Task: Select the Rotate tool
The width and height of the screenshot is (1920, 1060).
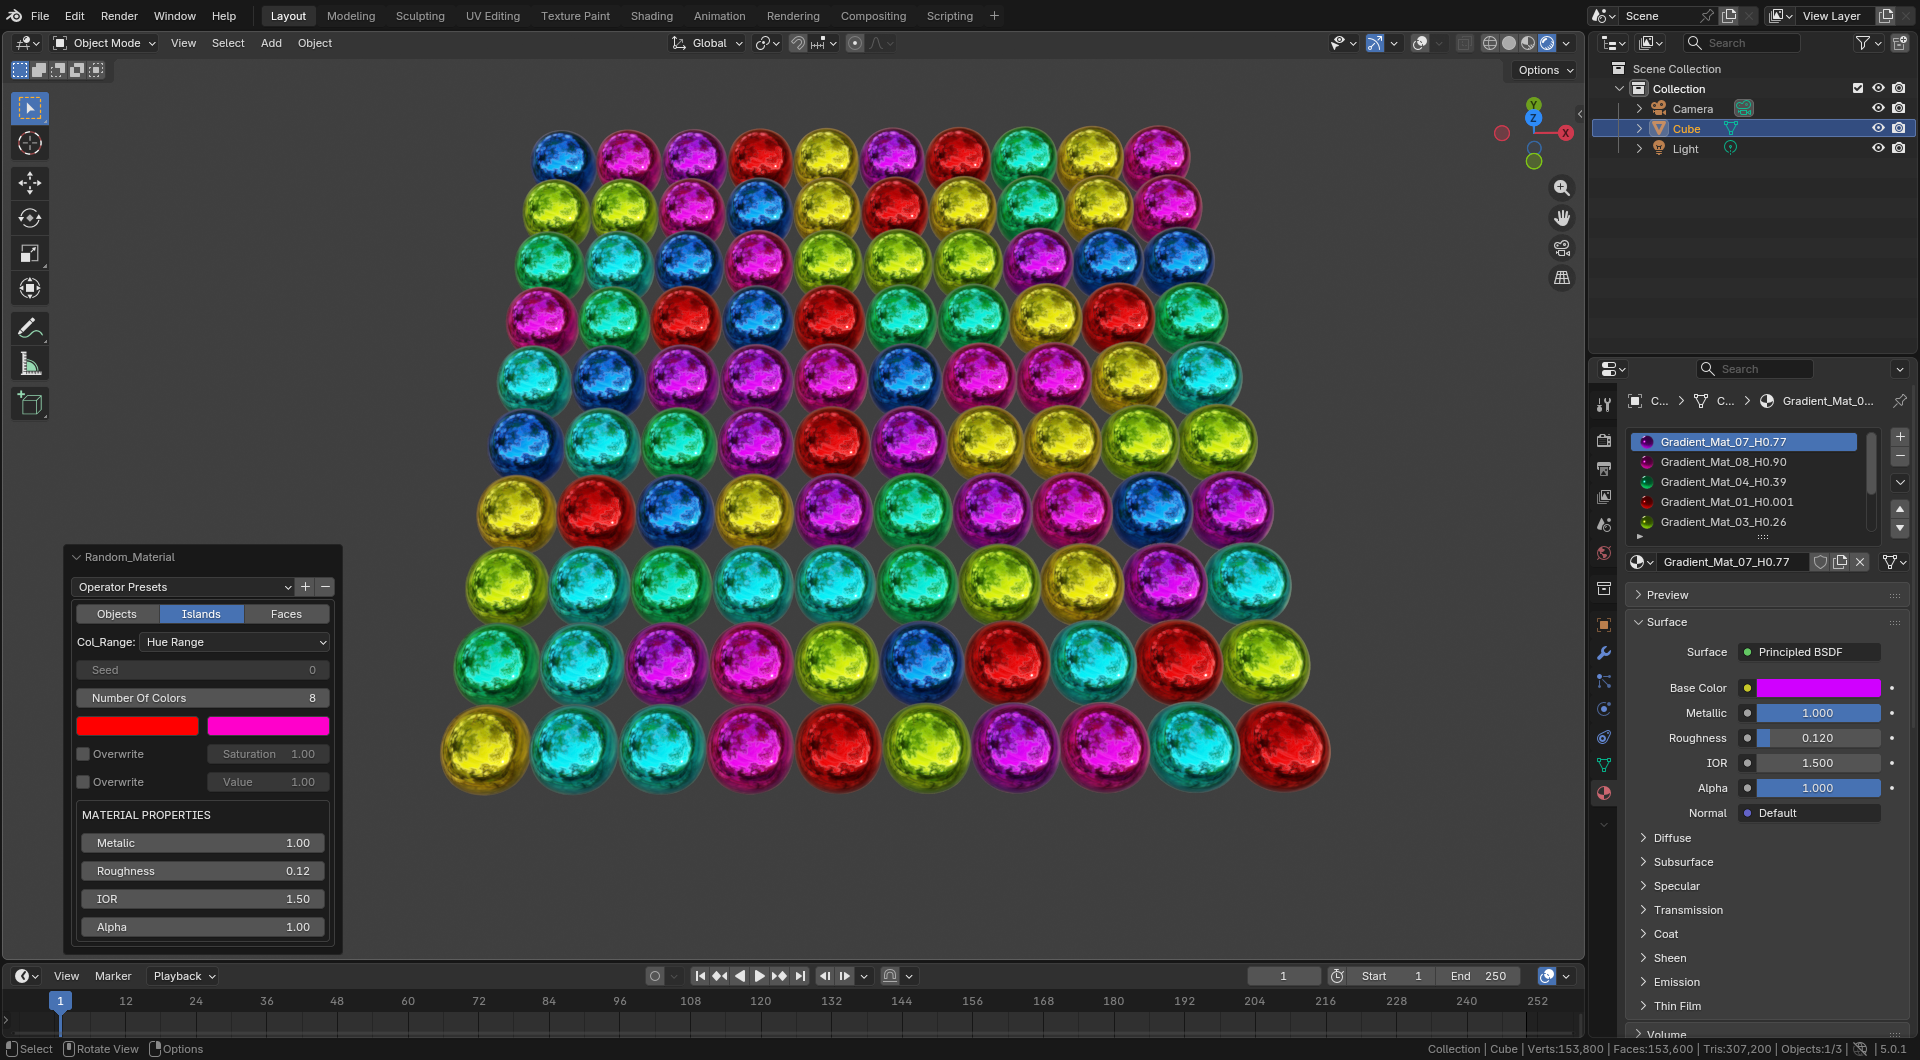Action: click(x=30, y=218)
